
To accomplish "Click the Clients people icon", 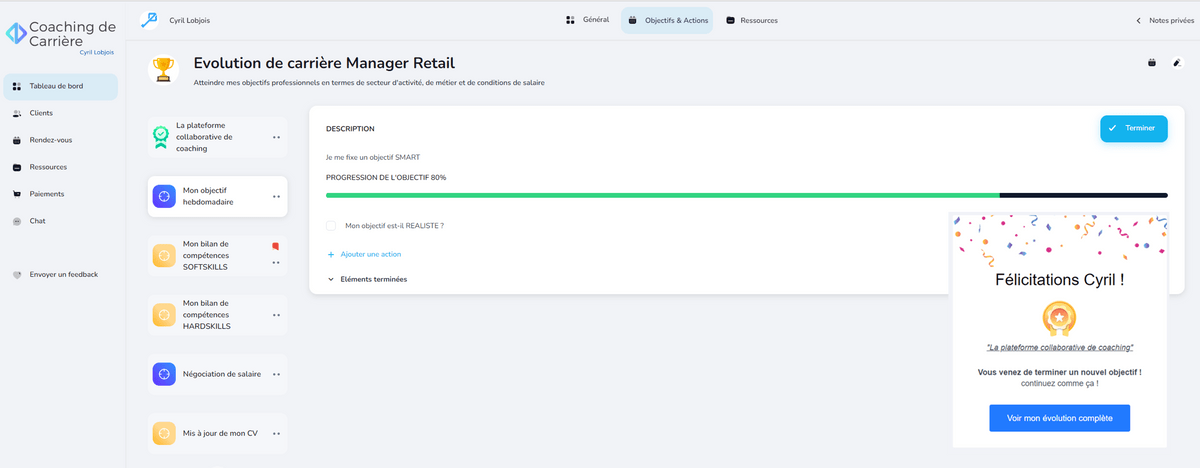I will [x=17, y=113].
